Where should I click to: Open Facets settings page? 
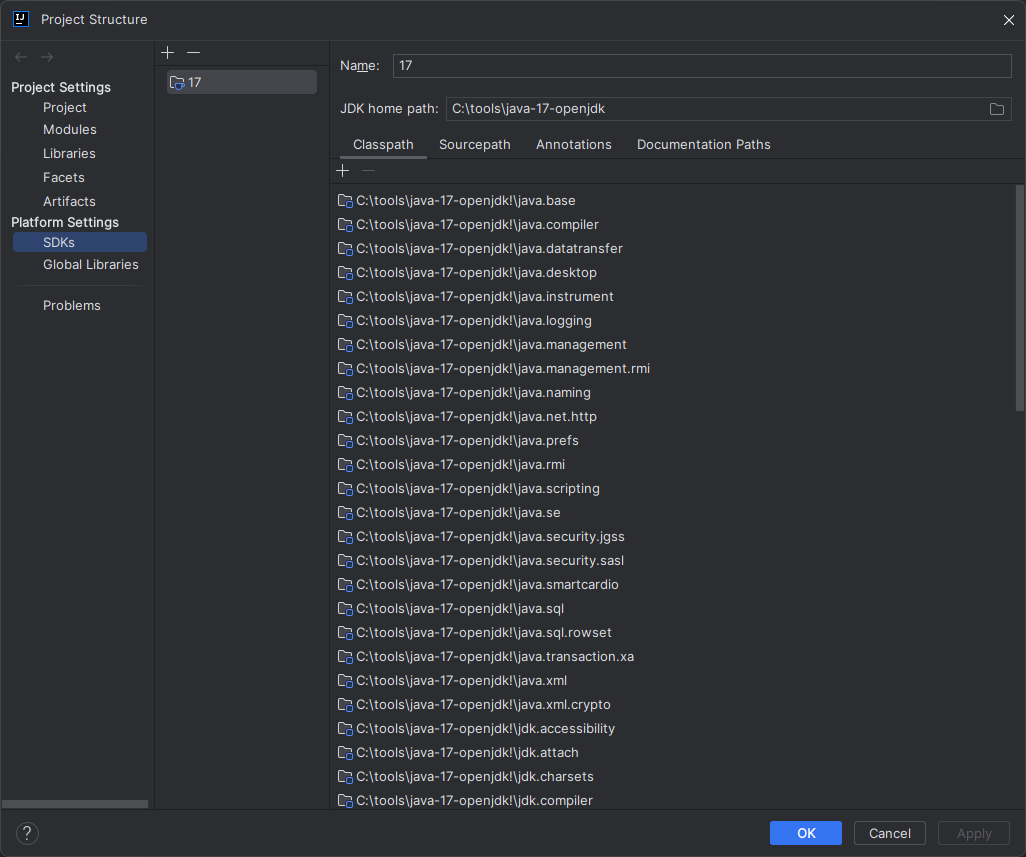(x=63, y=178)
